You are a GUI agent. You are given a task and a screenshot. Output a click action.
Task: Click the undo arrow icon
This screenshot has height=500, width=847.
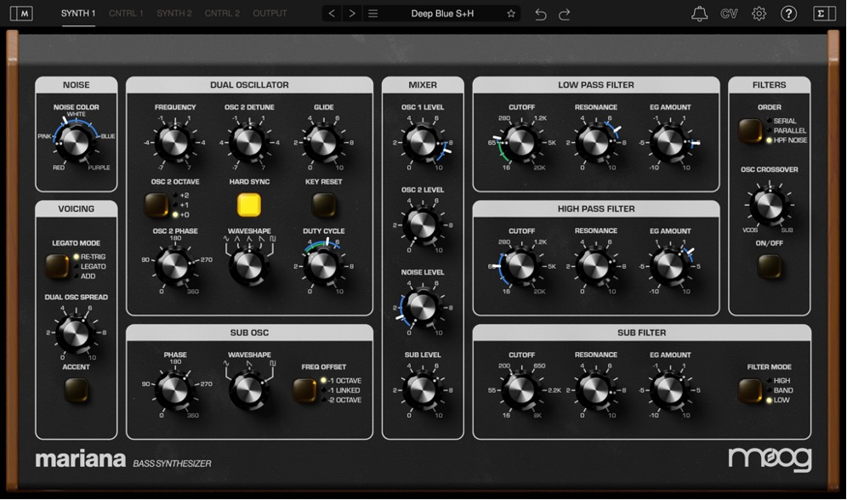pyautogui.click(x=540, y=14)
